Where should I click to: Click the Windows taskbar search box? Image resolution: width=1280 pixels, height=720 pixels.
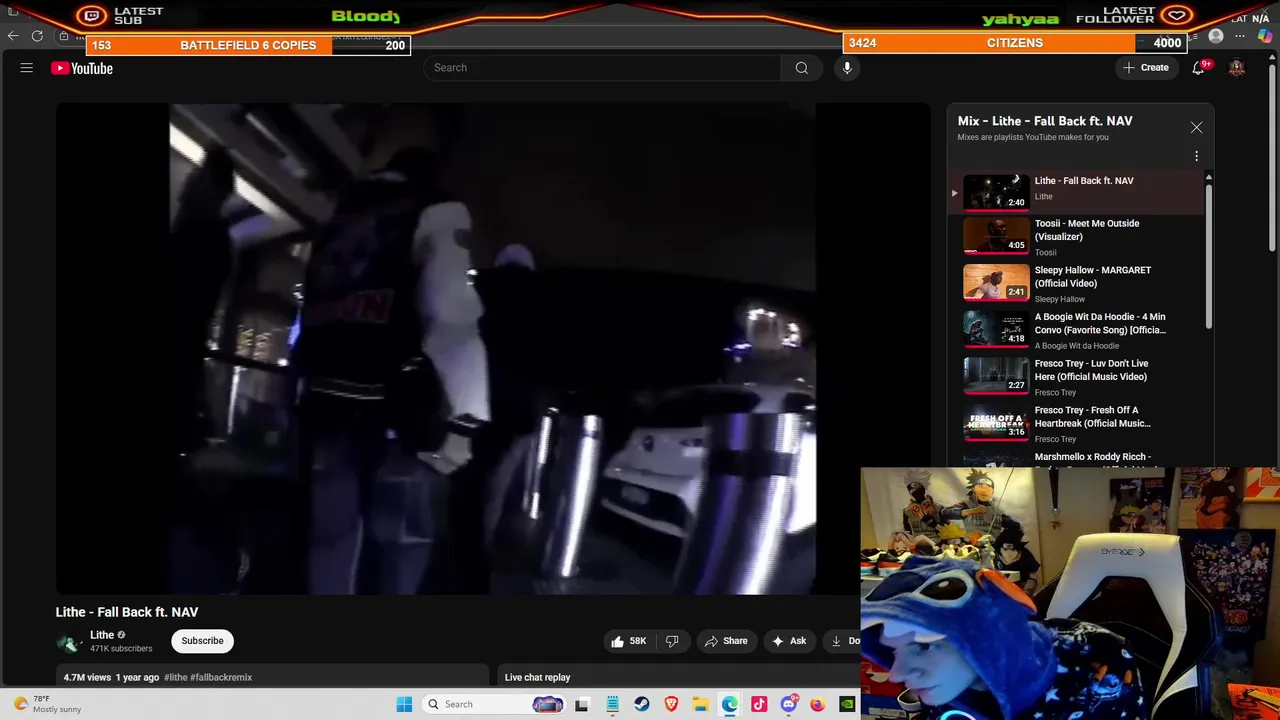495,704
